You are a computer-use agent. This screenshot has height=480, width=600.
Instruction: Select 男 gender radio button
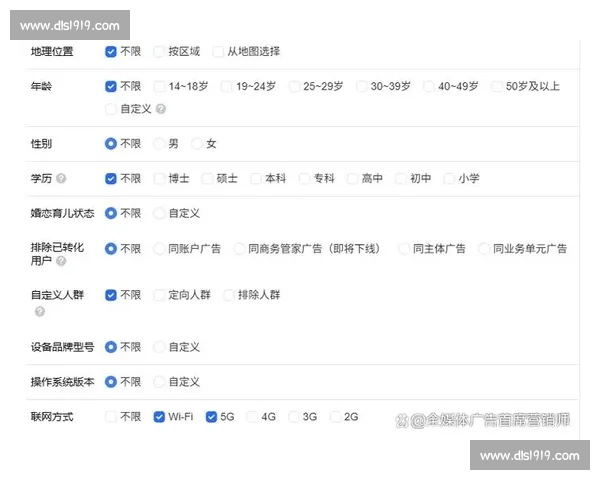point(159,144)
